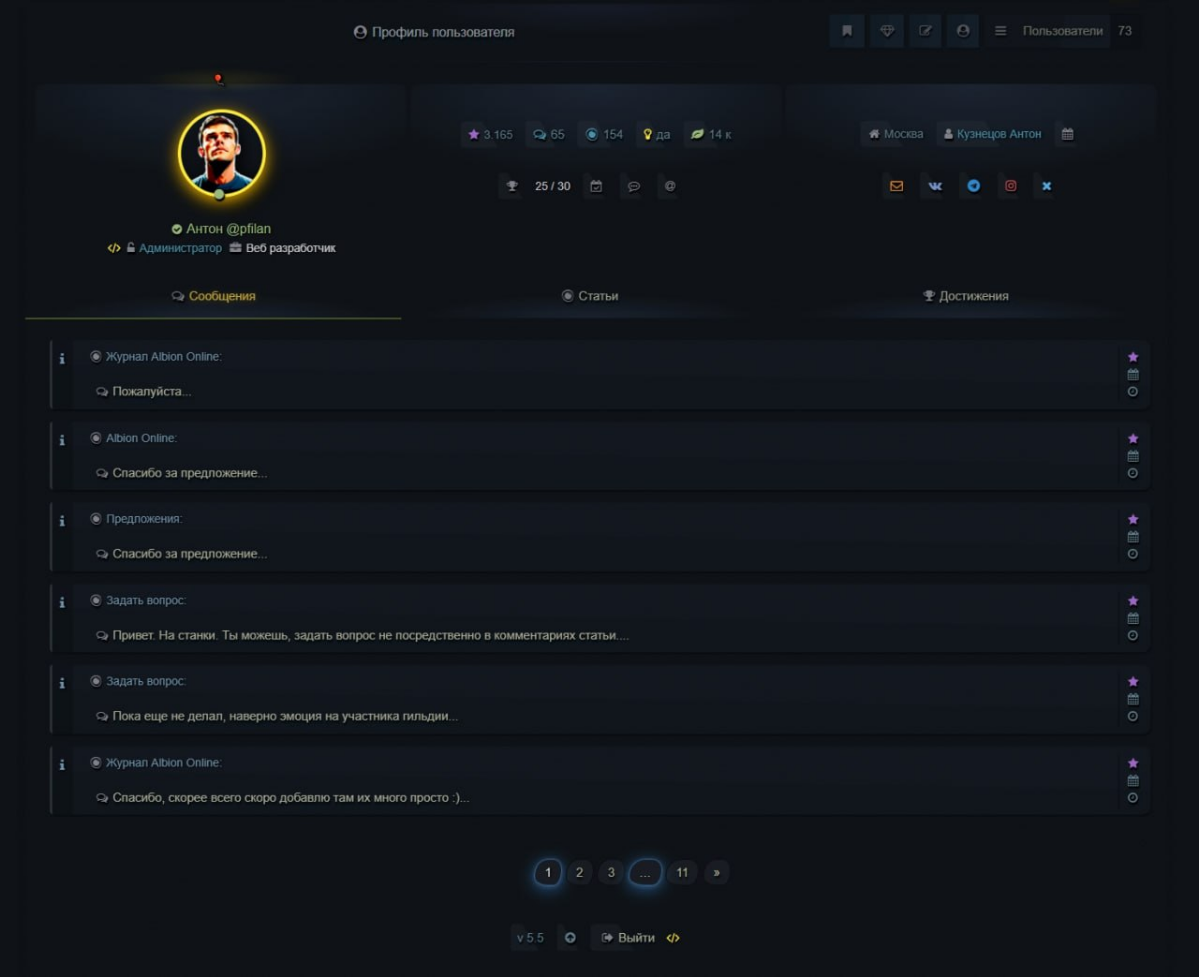Click the bookmark icon in top toolbar
1199x977 pixels.
(x=846, y=31)
